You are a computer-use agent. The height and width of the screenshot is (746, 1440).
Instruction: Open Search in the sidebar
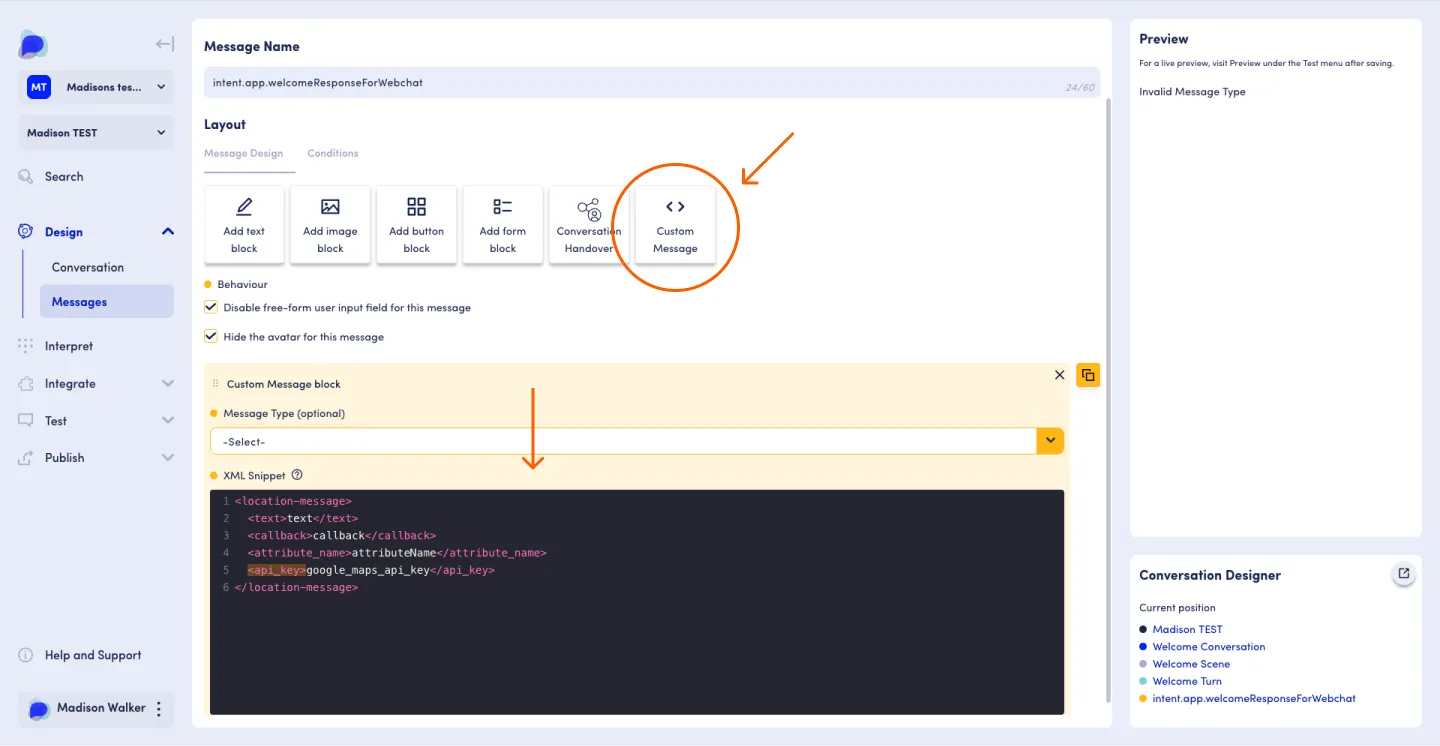click(64, 176)
